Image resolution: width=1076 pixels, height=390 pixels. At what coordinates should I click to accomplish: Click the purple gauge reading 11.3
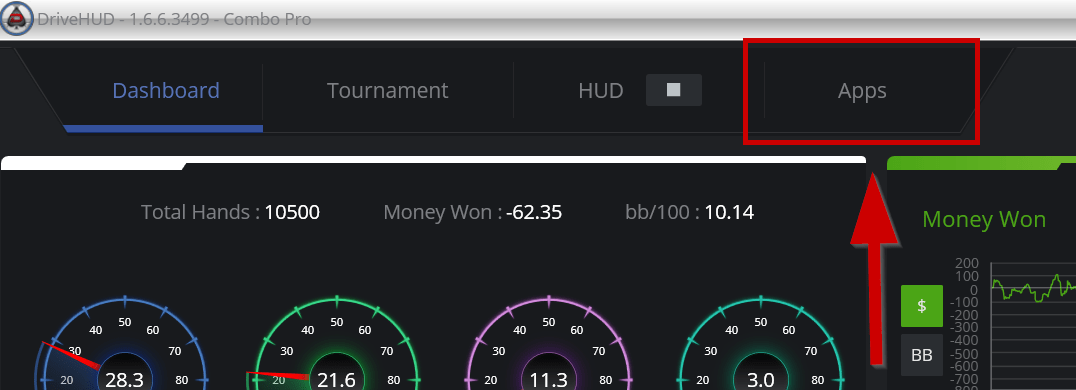(x=548, y=343)
